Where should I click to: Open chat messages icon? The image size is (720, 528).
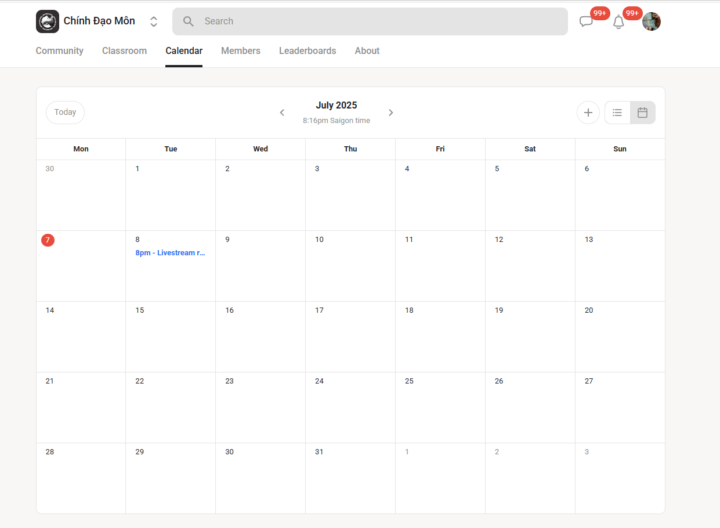click(586, 22)
